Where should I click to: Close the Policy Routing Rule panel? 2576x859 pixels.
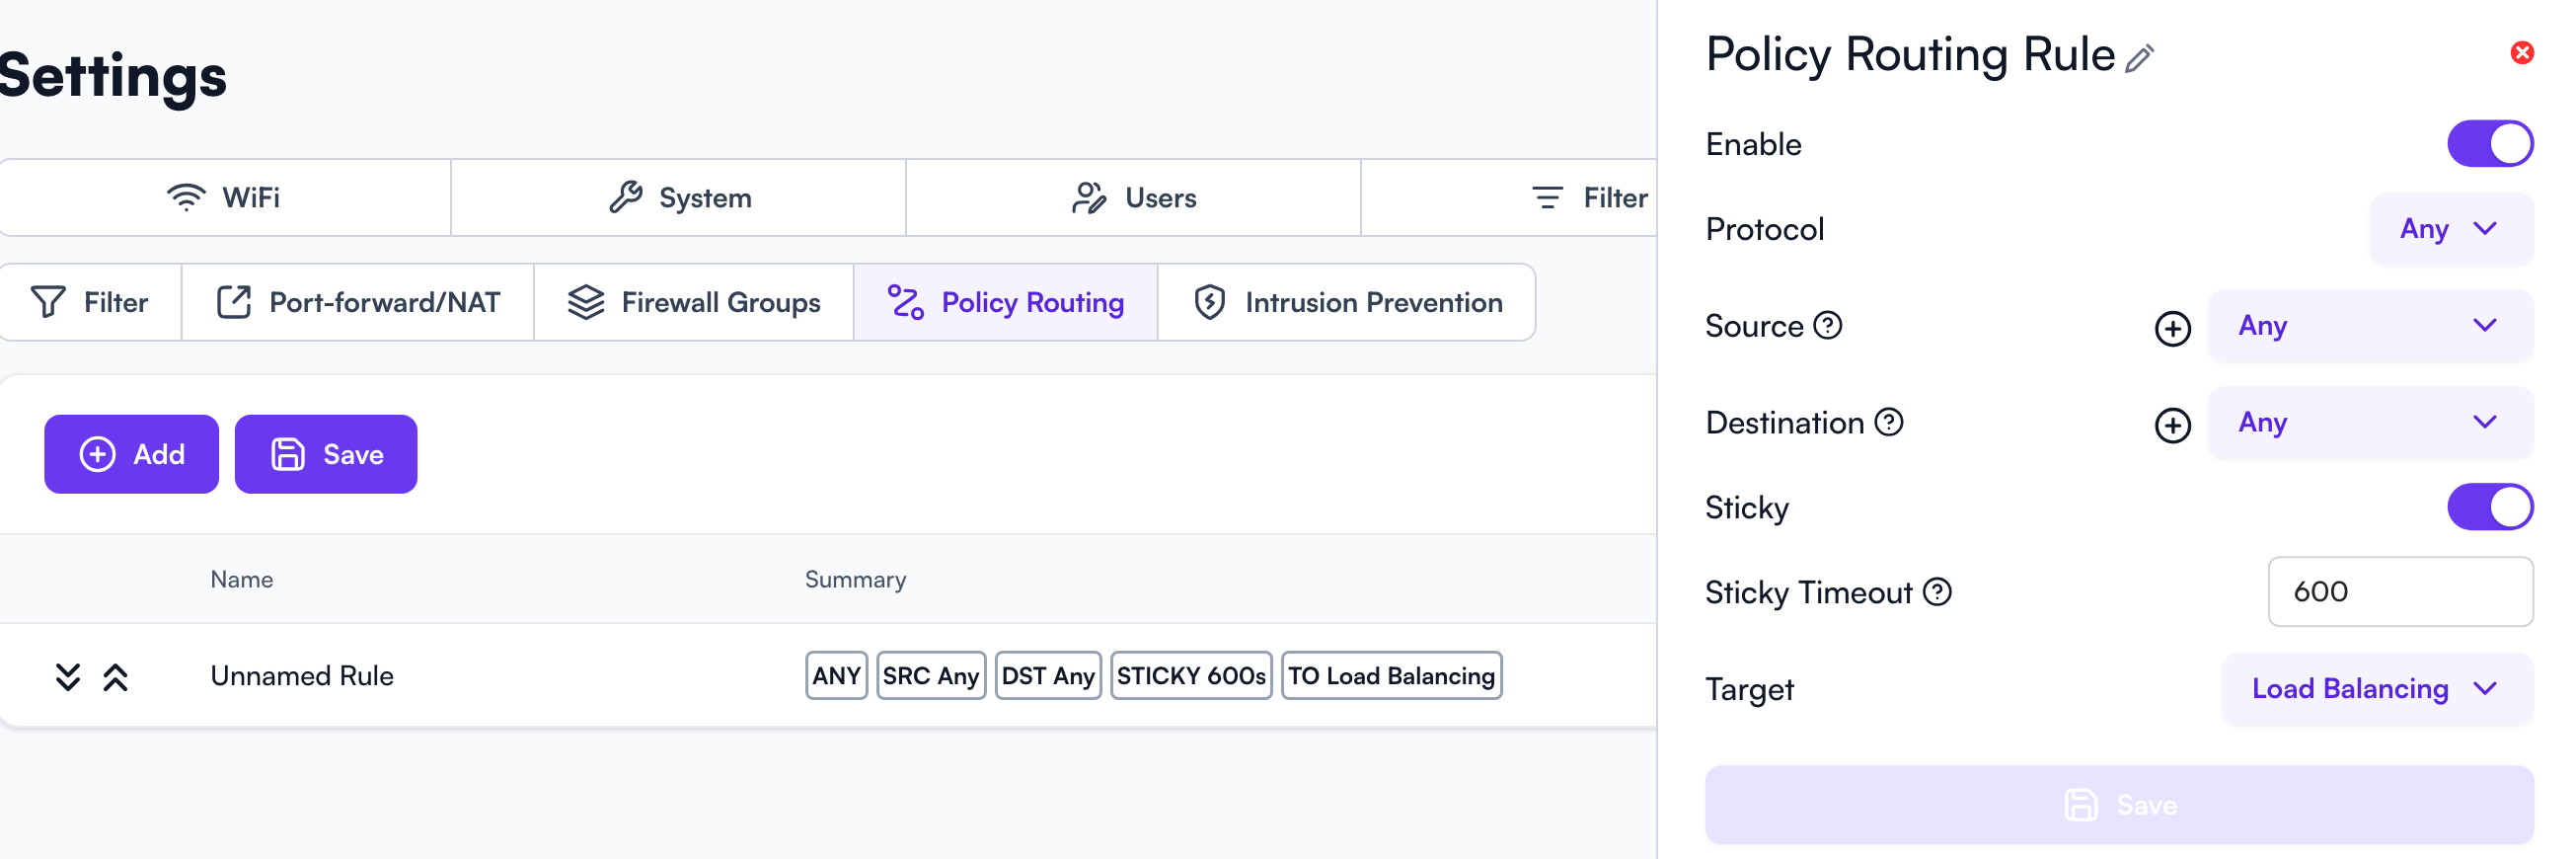click(2522, 53)
